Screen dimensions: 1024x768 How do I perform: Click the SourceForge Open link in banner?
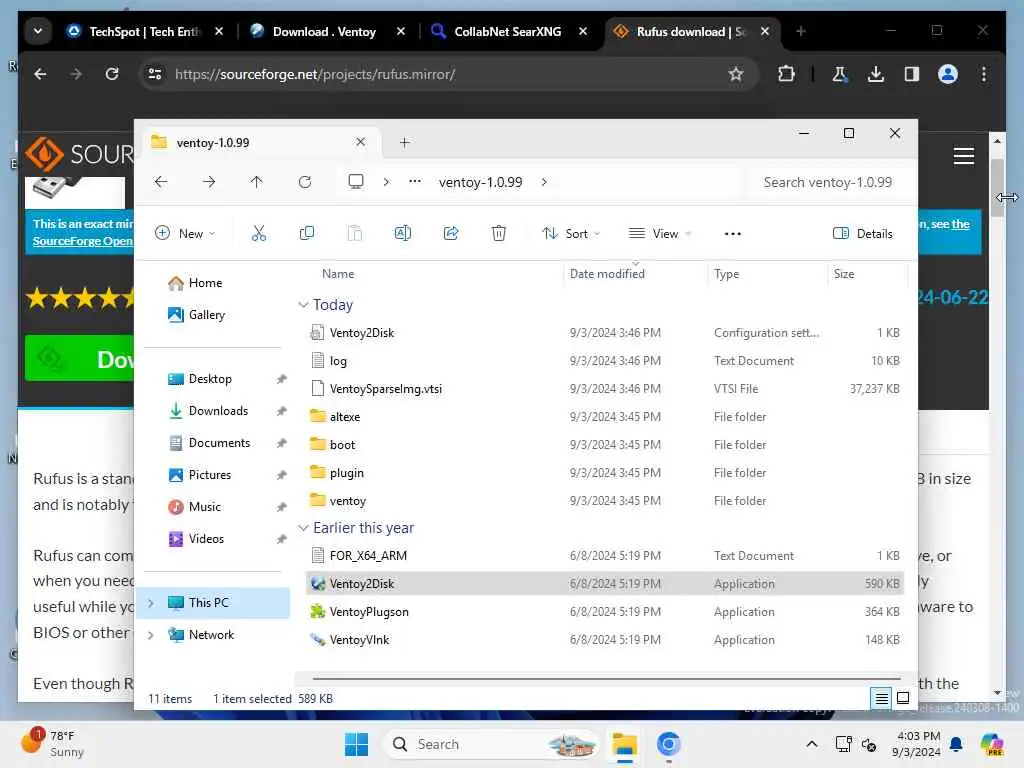coord(83,241)
